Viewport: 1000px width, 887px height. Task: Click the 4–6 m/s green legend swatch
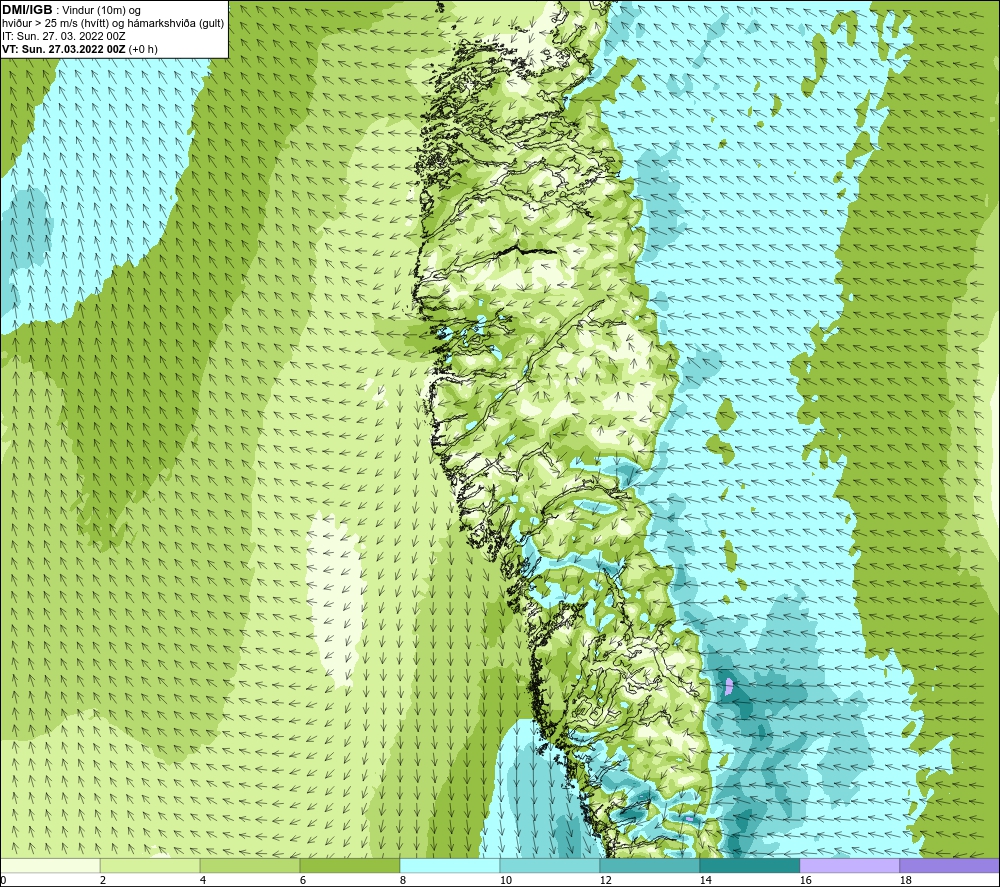249,866
